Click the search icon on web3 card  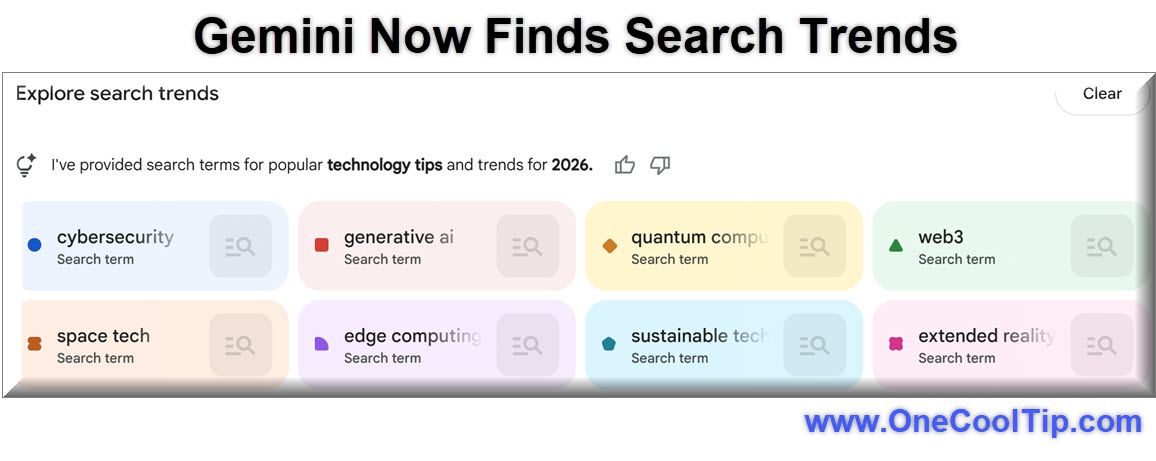point(1101,246)
